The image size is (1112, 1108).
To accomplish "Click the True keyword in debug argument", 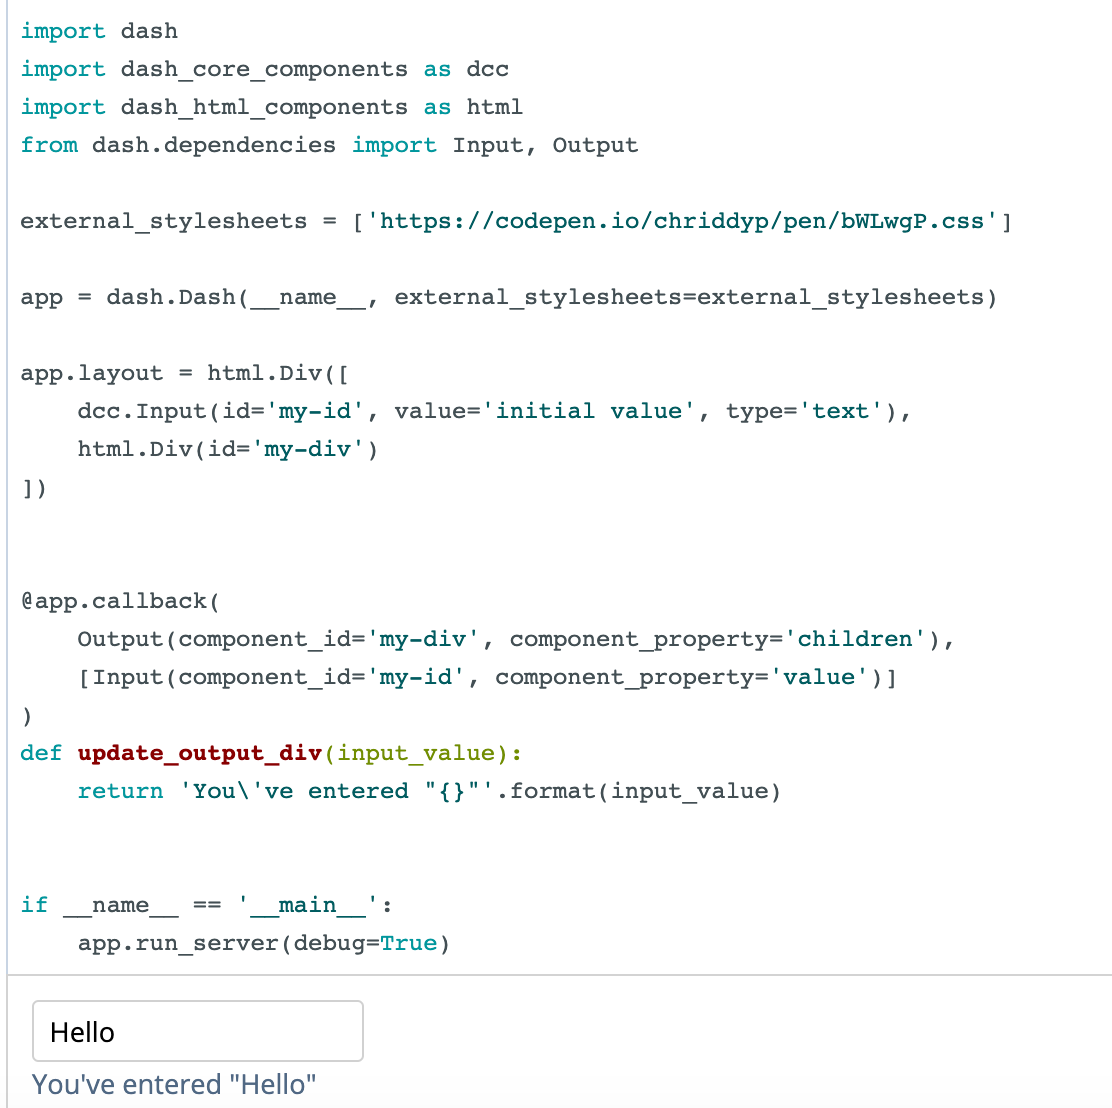I will point(408,943).
